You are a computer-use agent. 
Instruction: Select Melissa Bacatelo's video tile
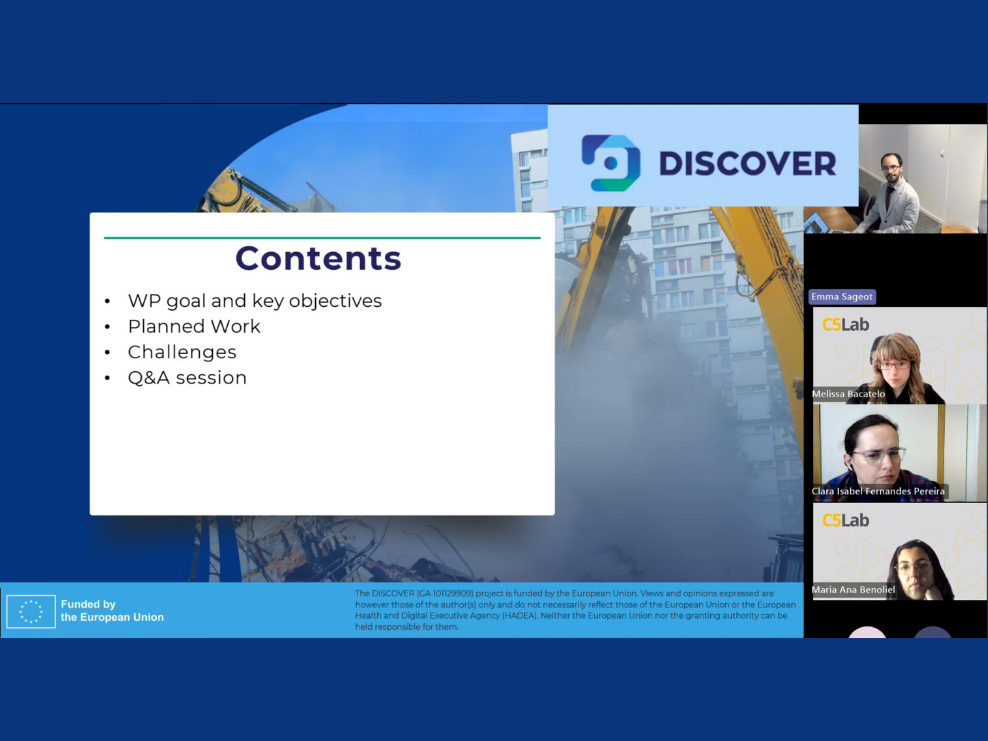coord(899,356)
